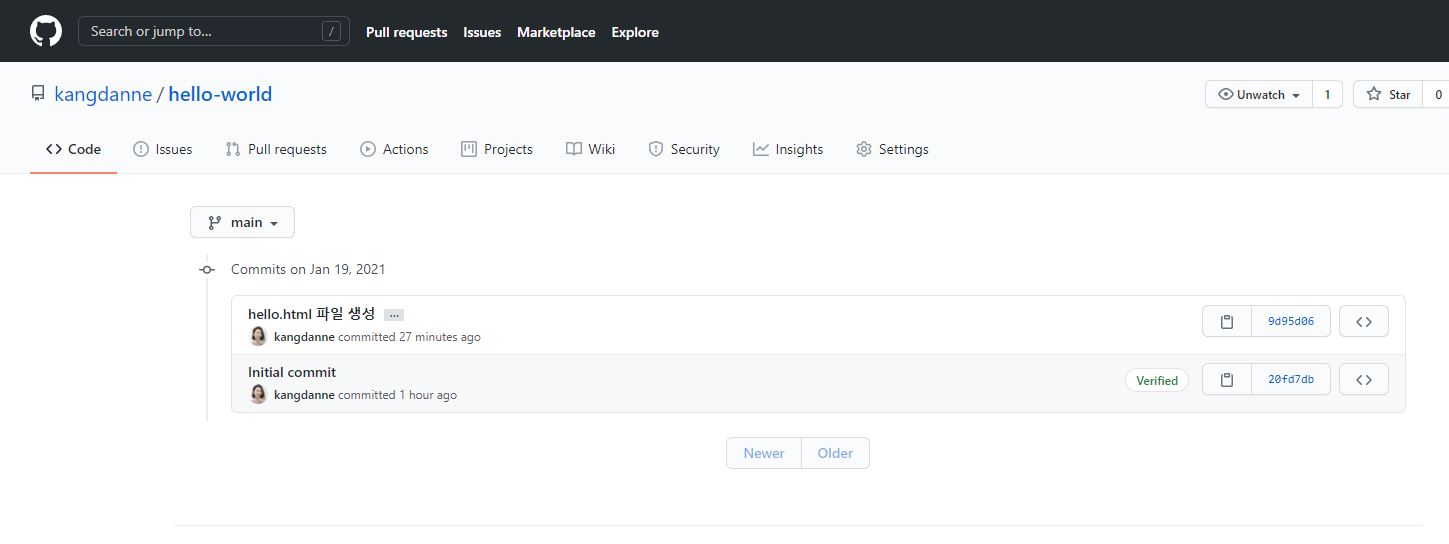Go to Marketplace
The width and height of the screenshot is (1449, 544).
556,32
